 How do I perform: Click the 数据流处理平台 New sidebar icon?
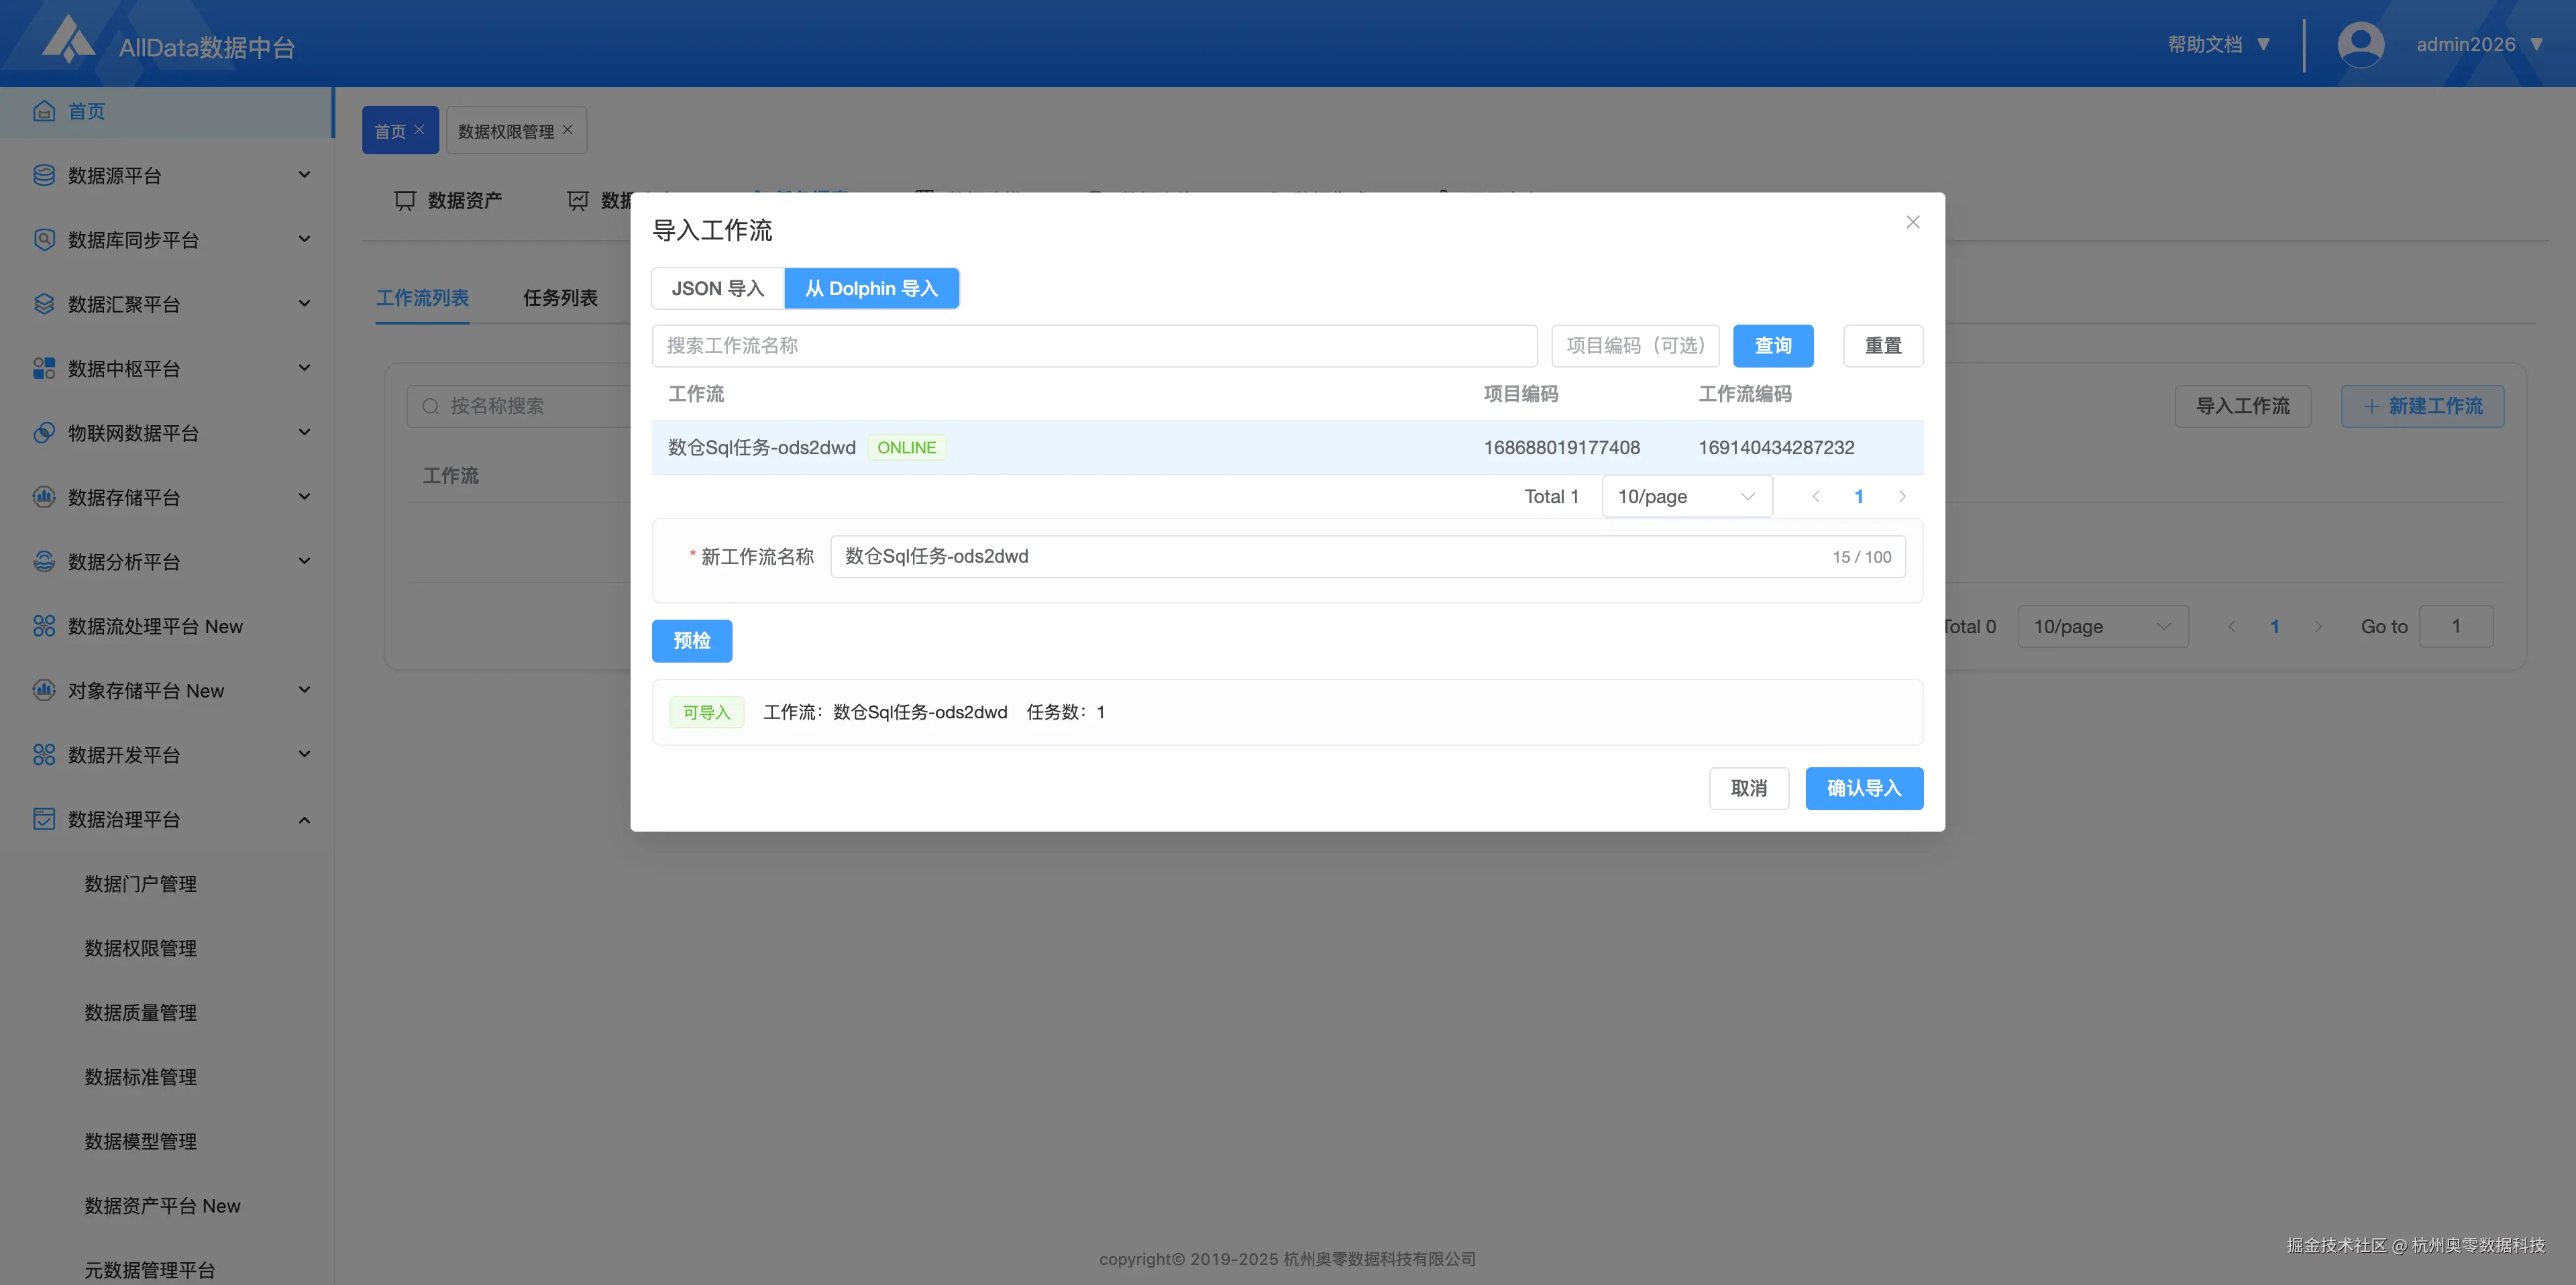43,626
